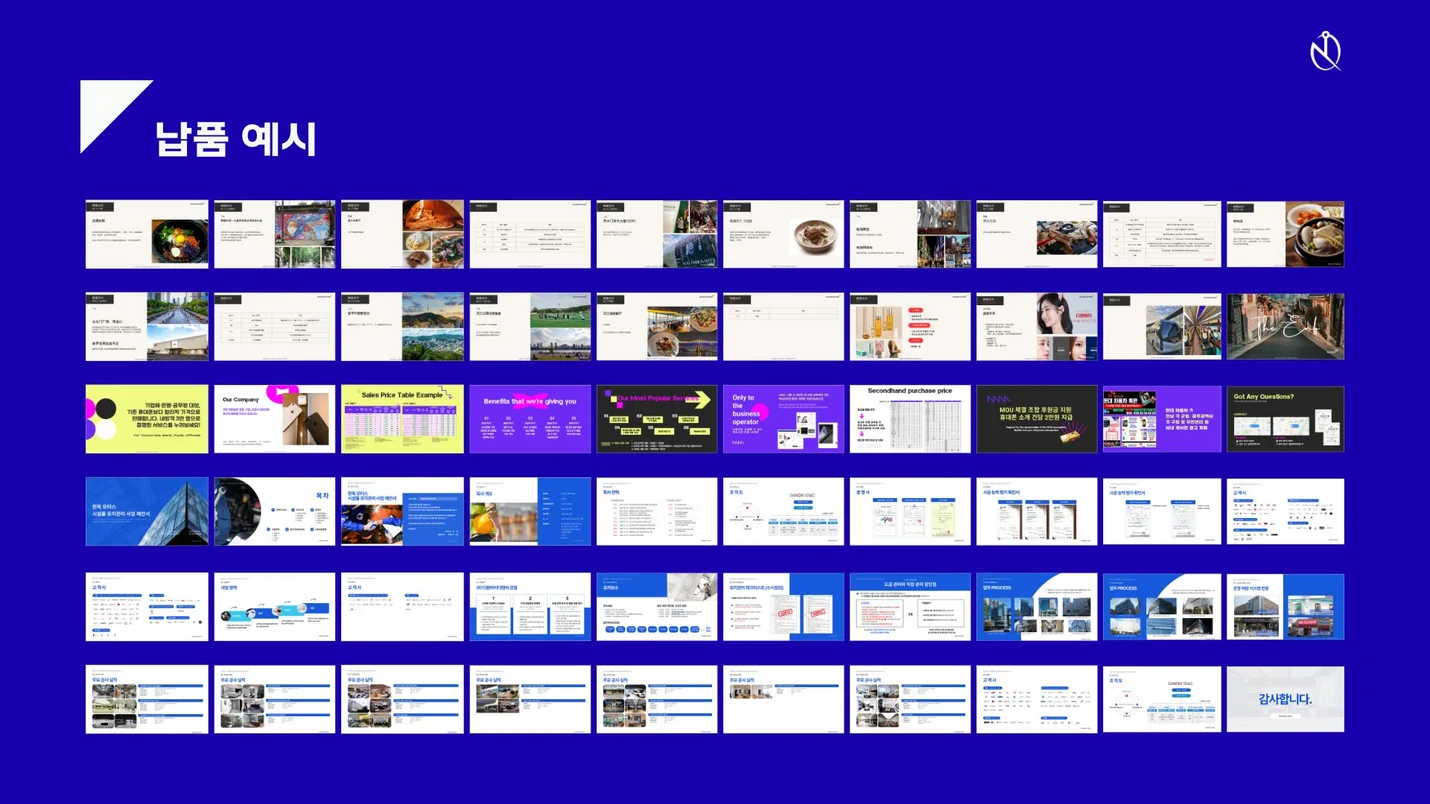Image resolution: width=1430 pixels, height=804 pixels.
Task: Open the slide with the soccer field photo
Action: 530,327
